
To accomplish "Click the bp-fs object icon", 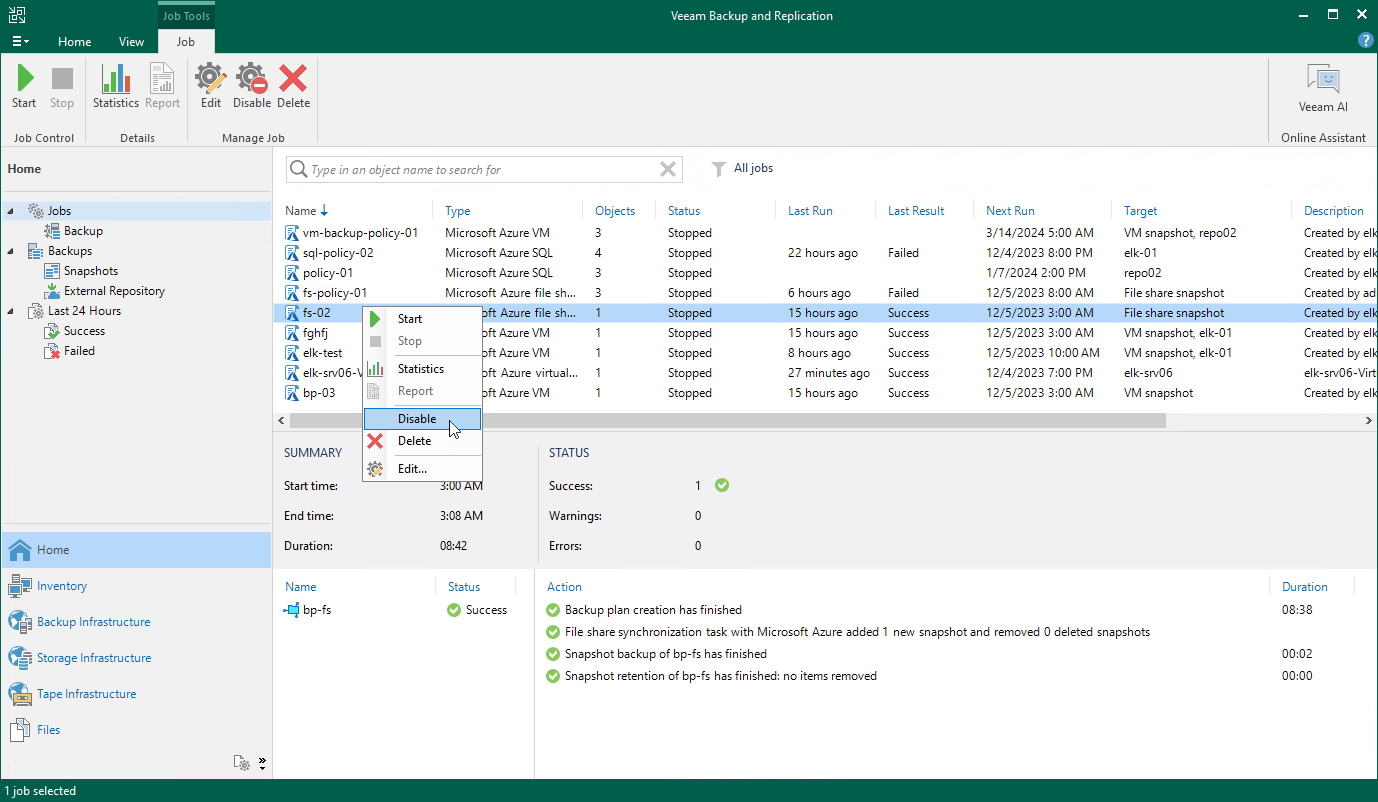I will click(x=291, y=610).
